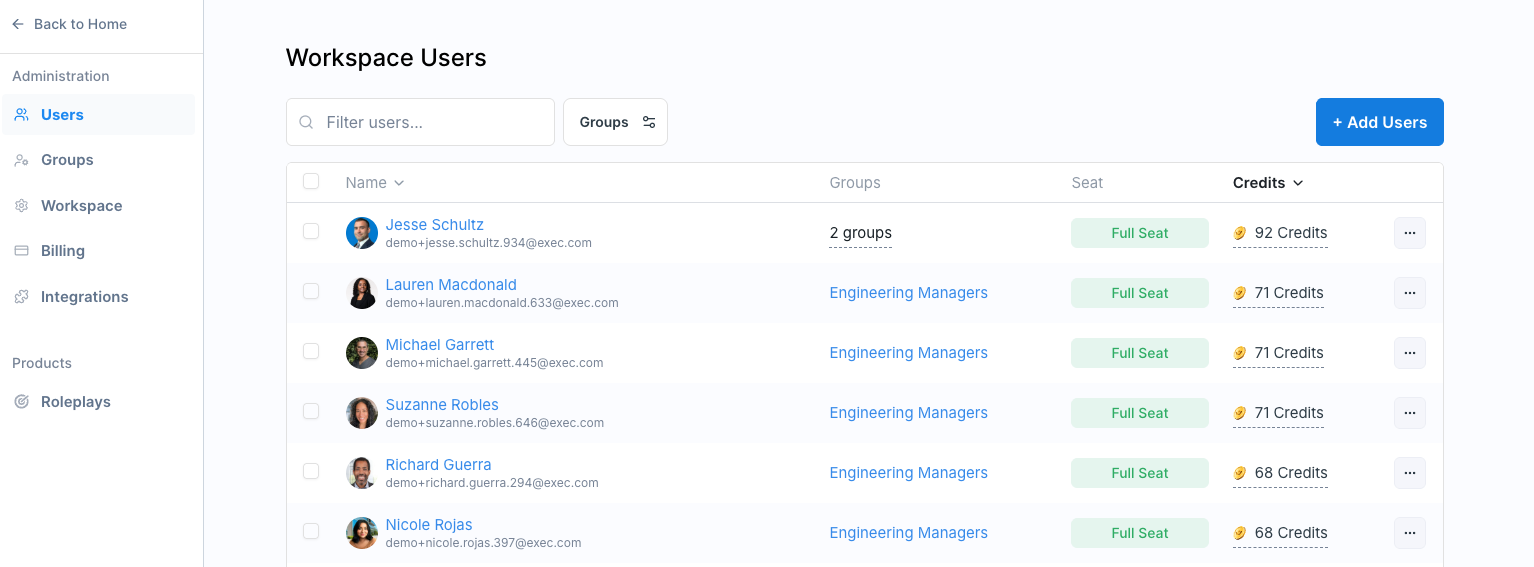Open Nicole Rojas's Engineering Managers group link
Viewport: 1534px width, 567px height.
908,533
